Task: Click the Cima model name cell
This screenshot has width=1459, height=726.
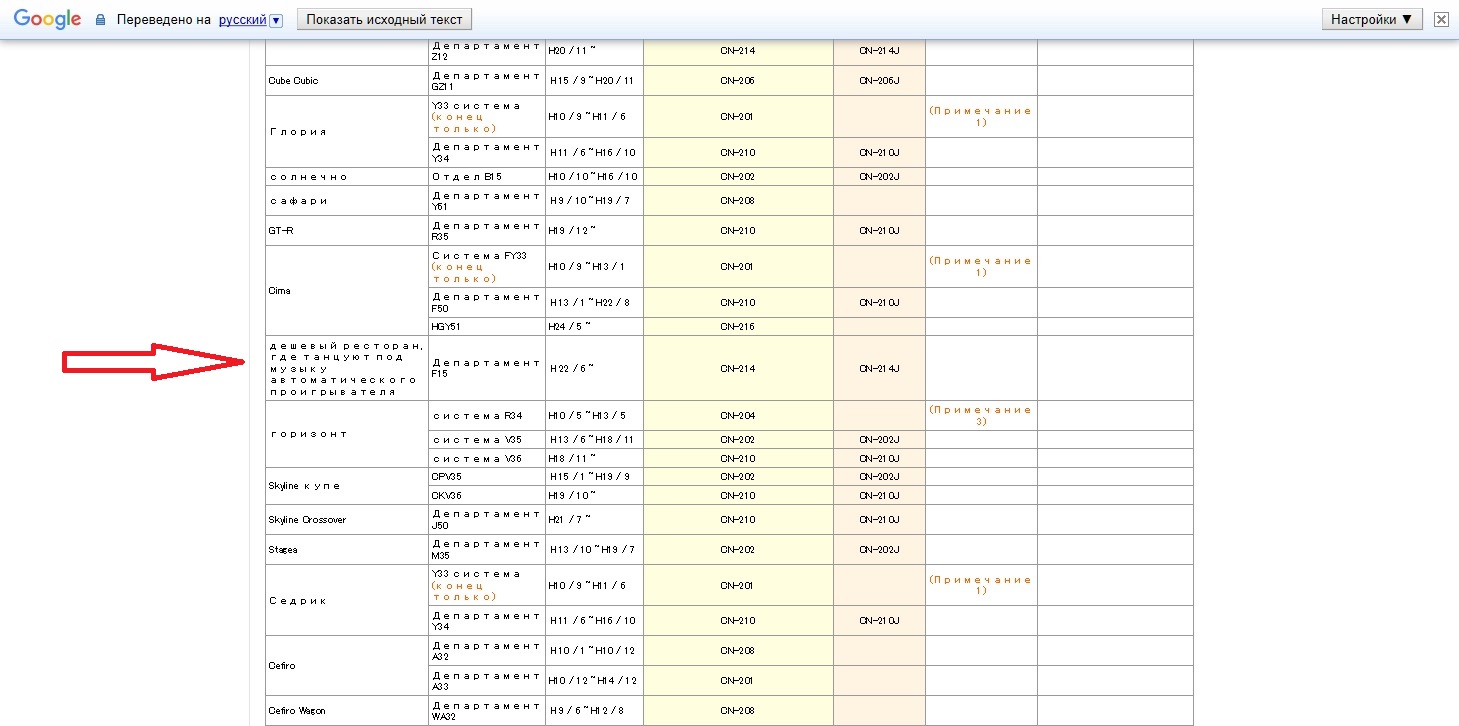Action: coord(347,291)
